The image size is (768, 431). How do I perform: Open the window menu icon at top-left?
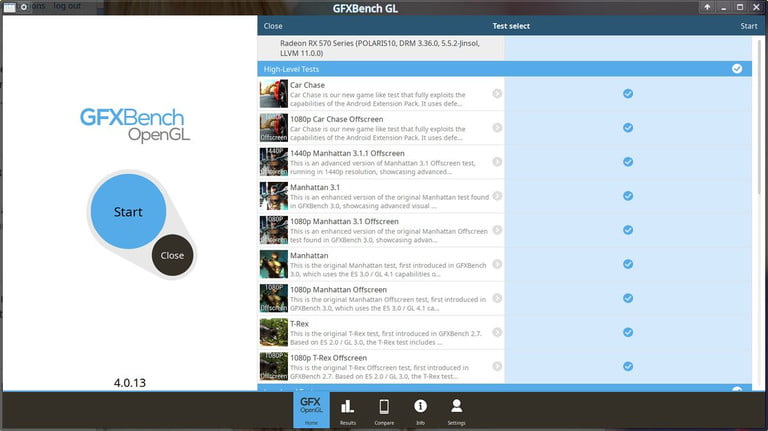coord(9,7)
